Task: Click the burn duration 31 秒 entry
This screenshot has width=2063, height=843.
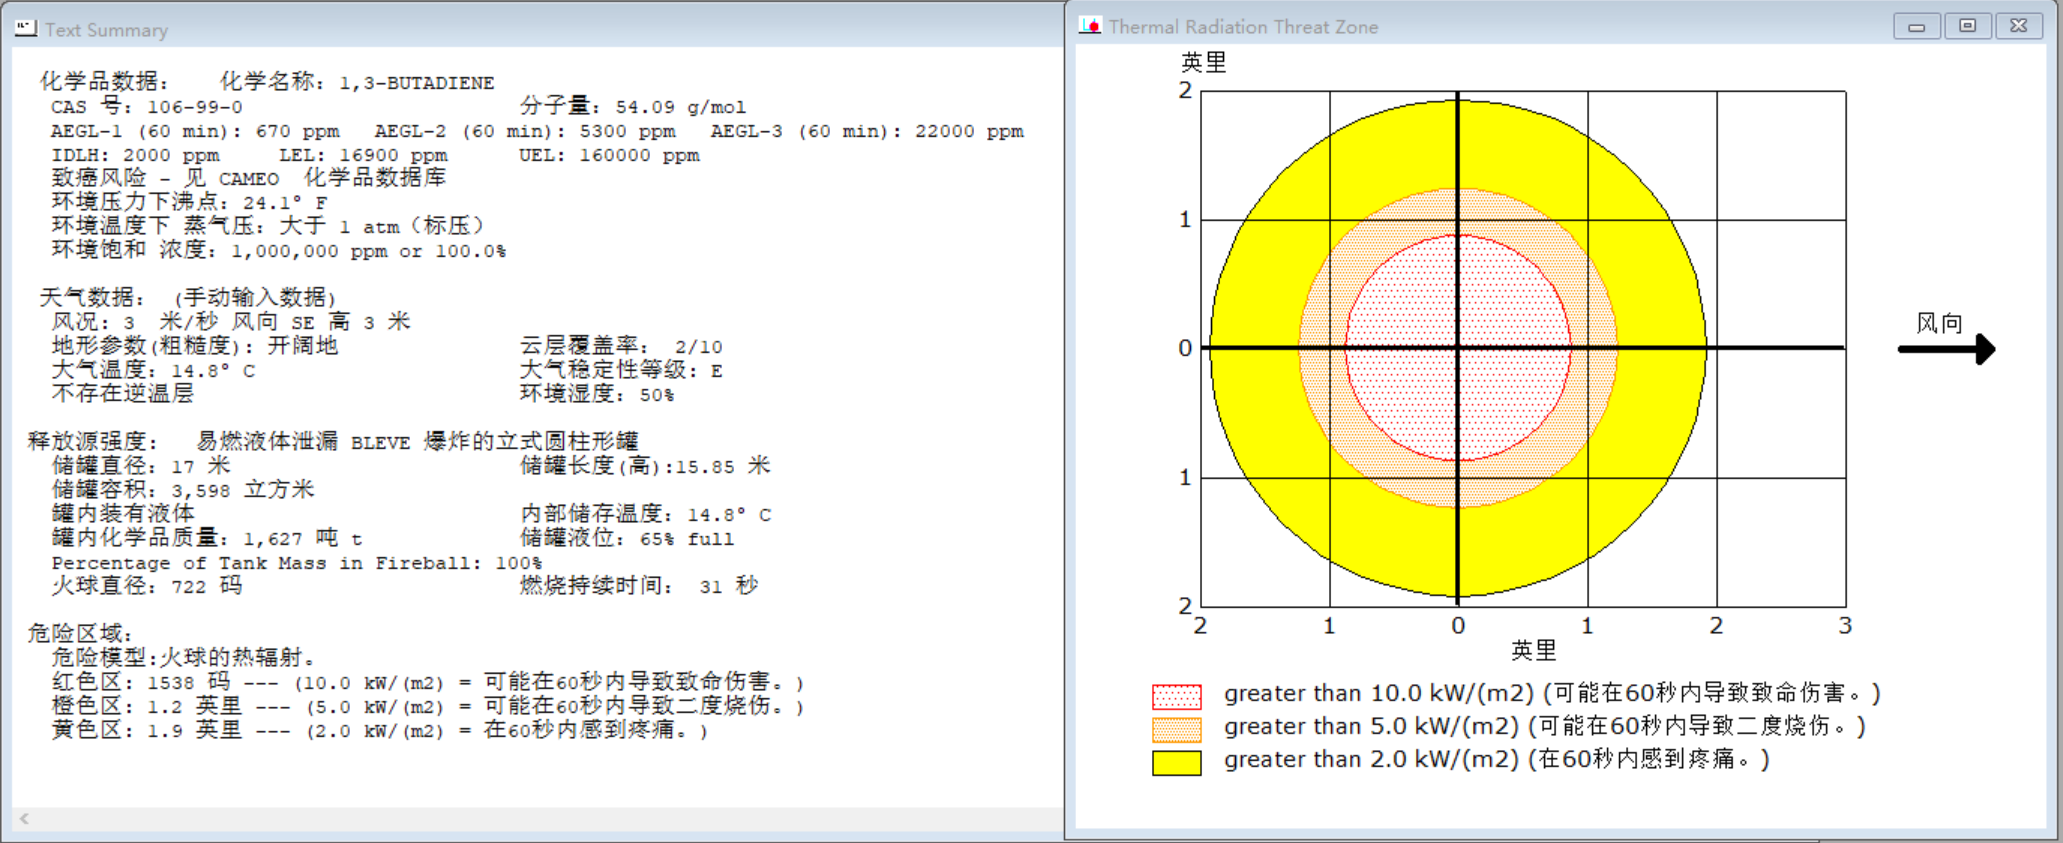Action: click(x=639, y=586)
